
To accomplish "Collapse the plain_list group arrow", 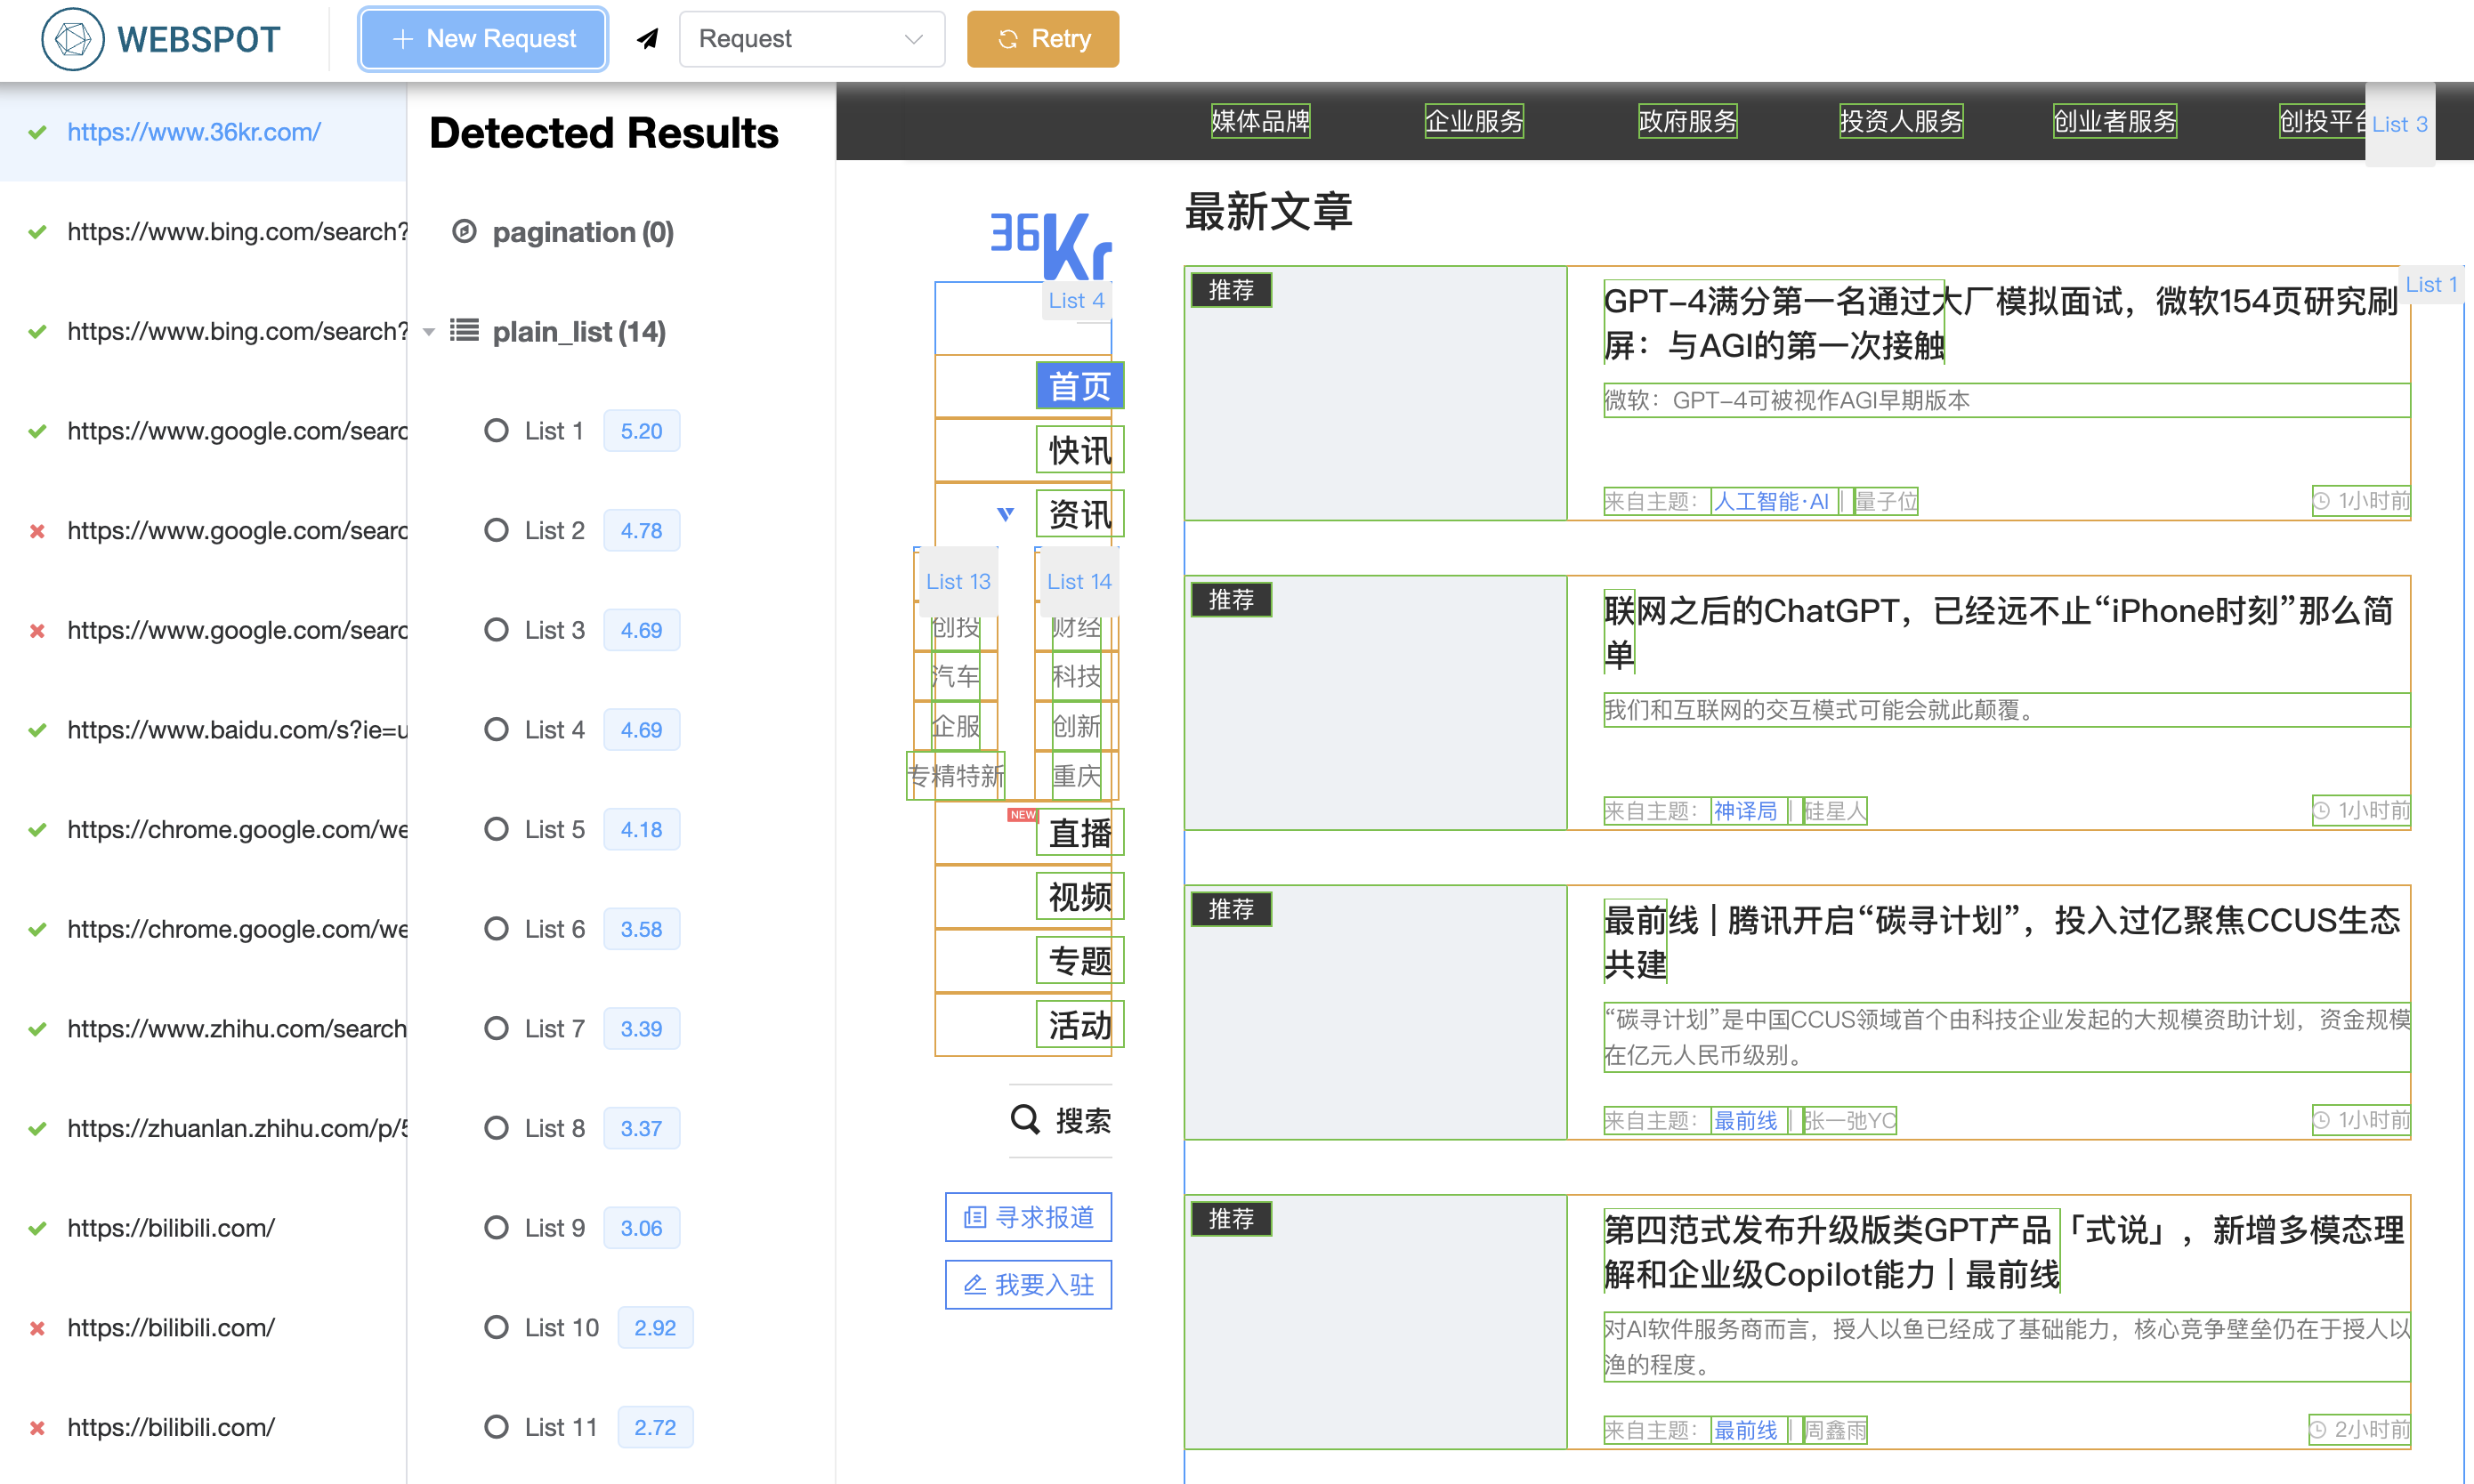I will click(x=429, y=332).
